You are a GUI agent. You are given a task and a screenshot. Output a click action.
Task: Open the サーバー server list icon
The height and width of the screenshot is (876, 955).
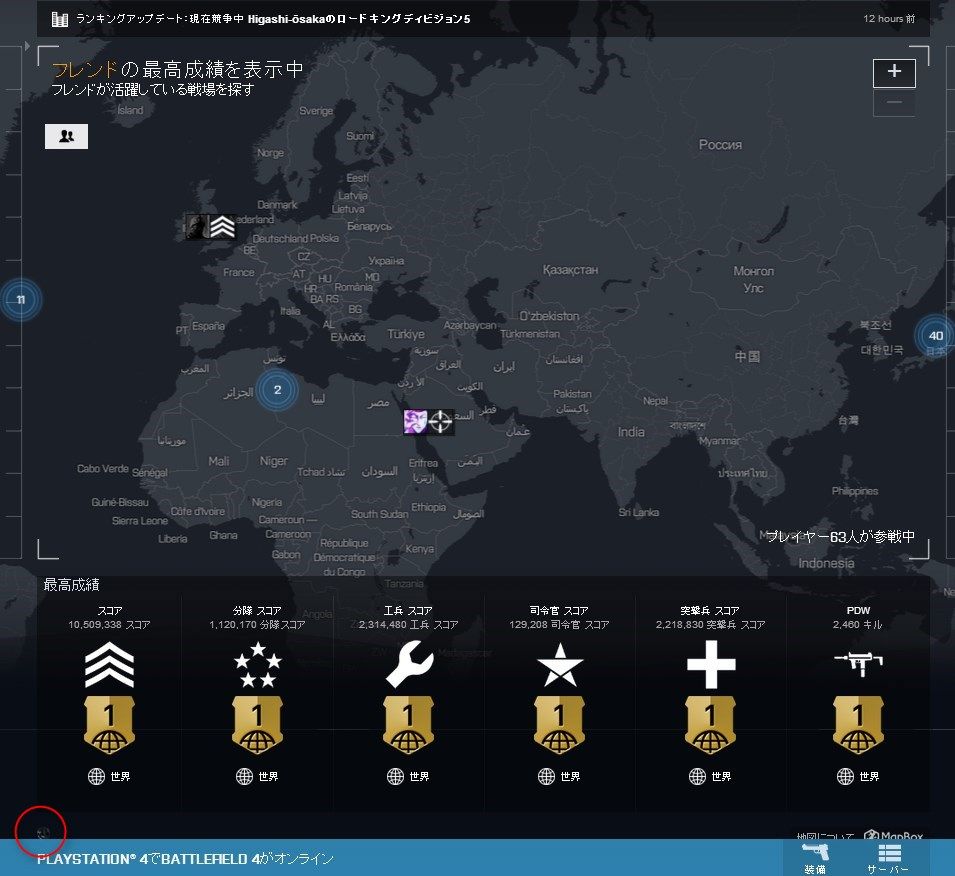889,858
